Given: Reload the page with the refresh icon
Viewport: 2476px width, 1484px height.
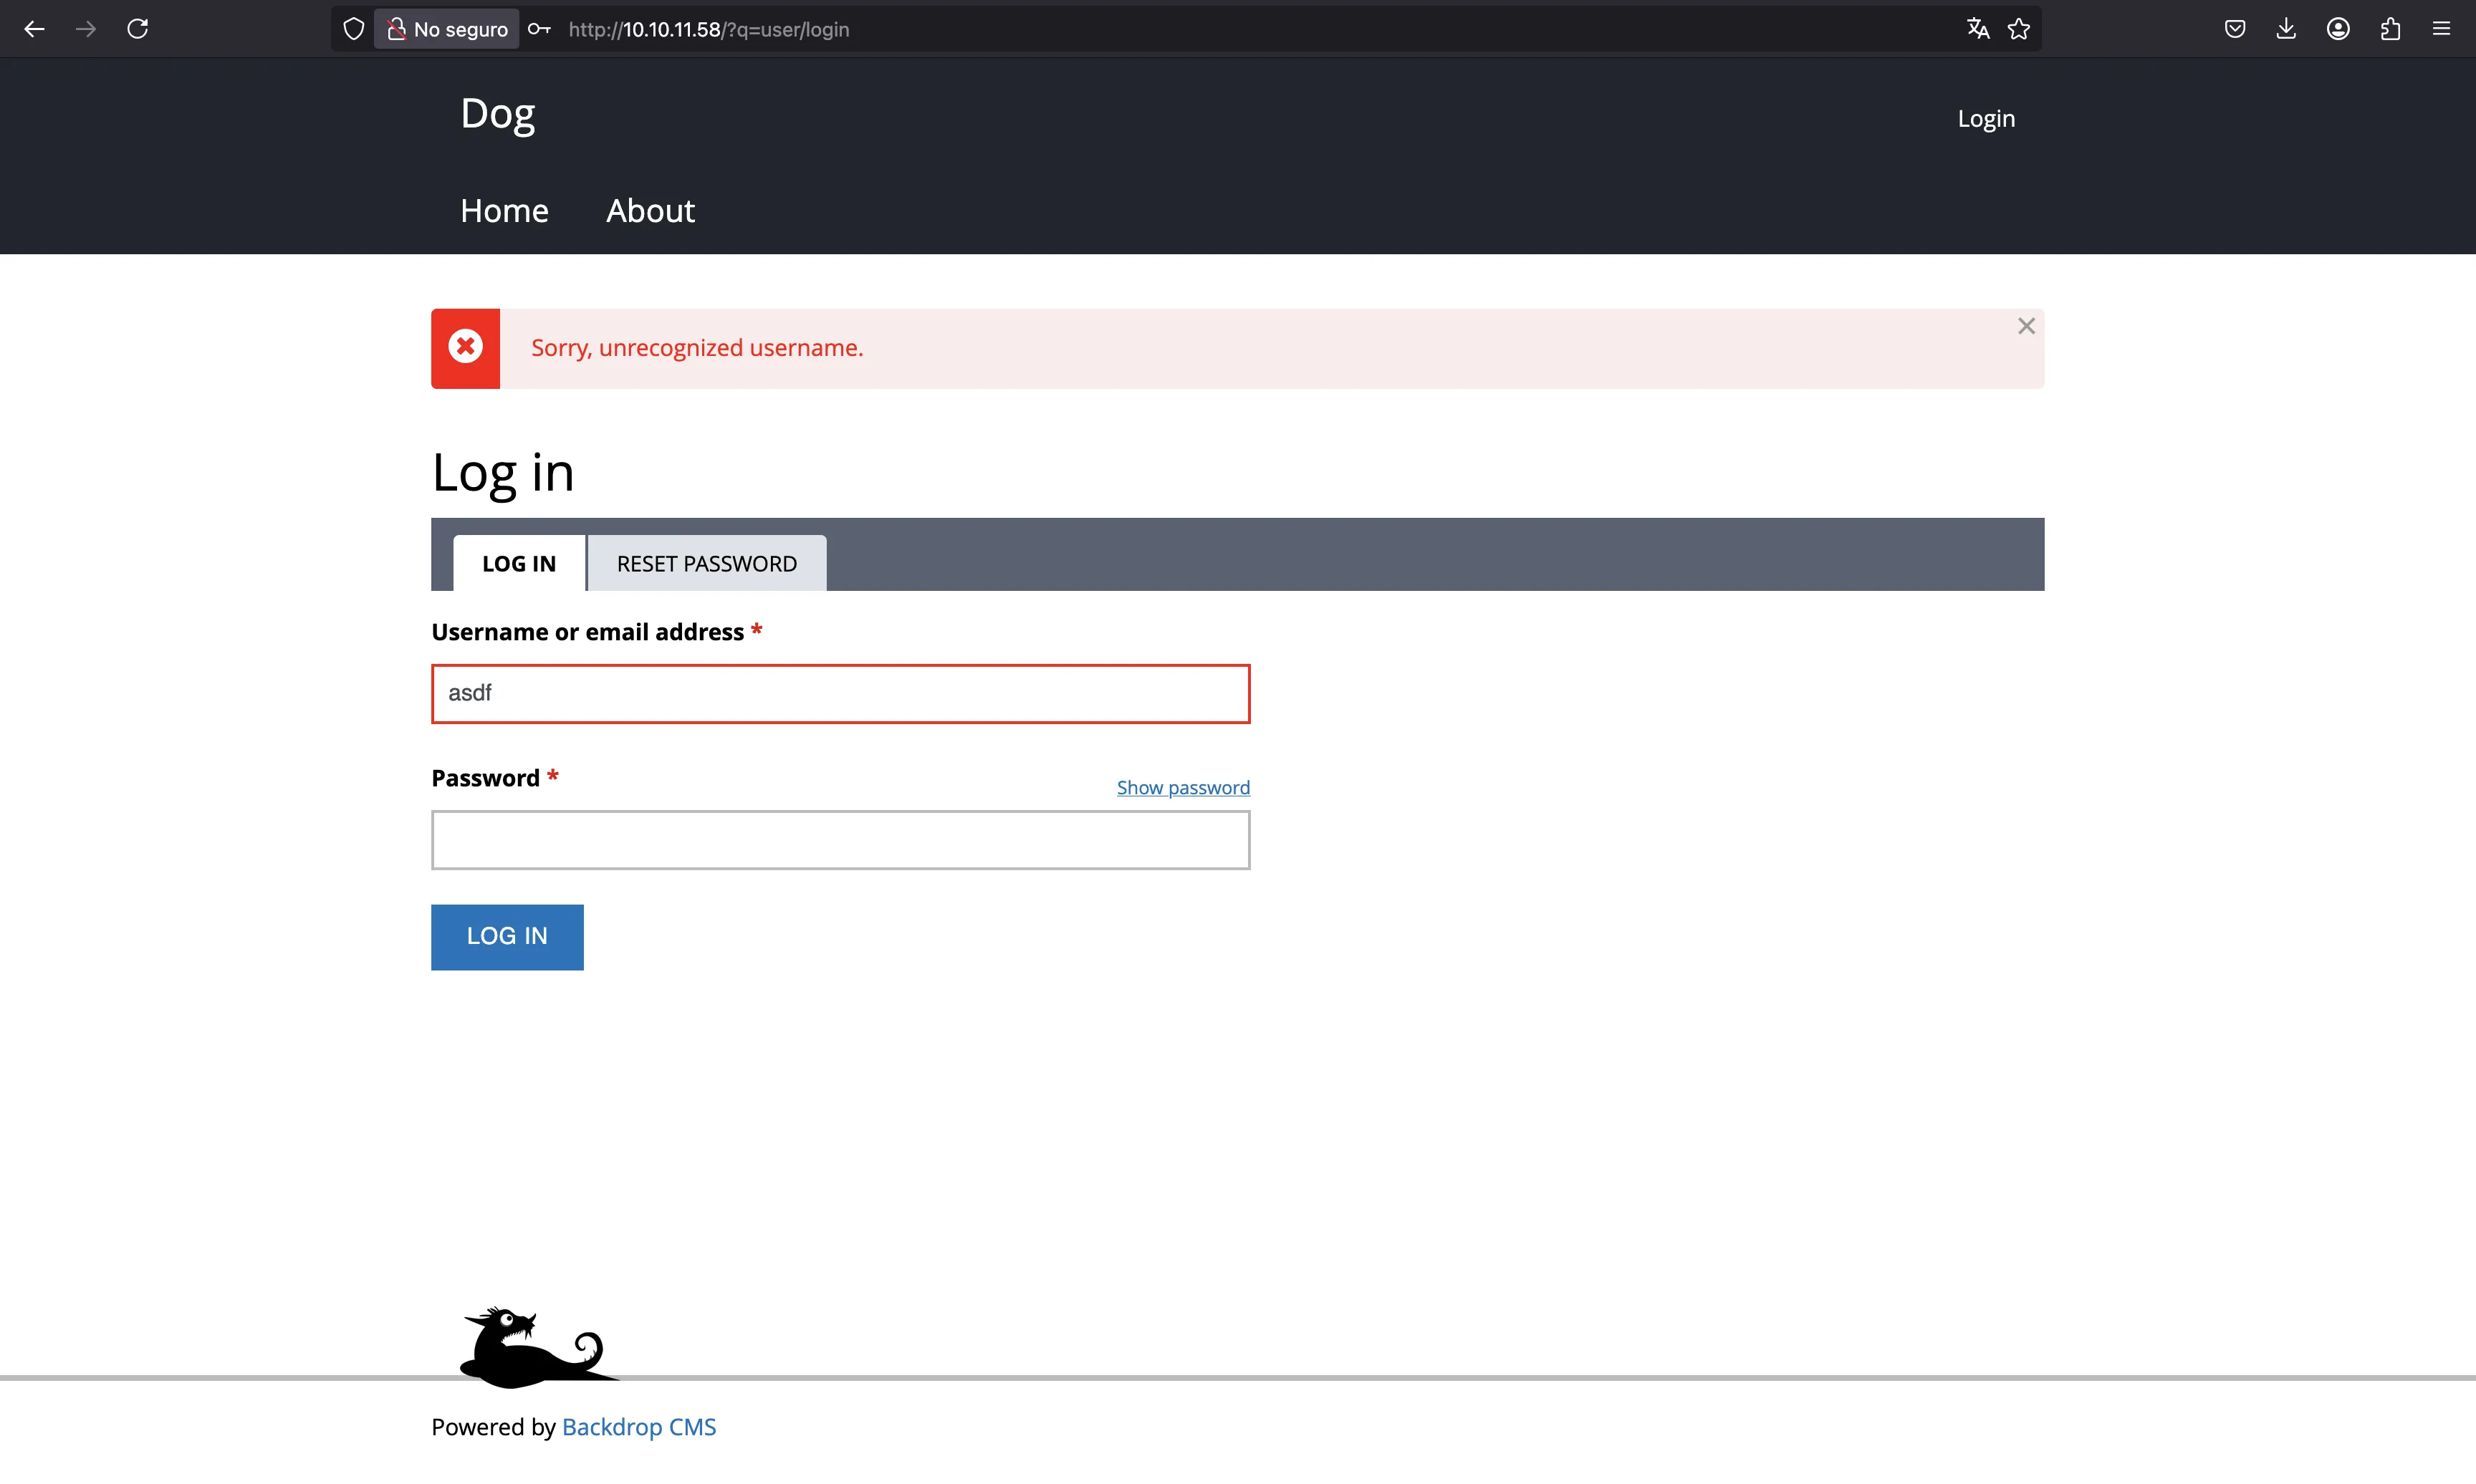Looking at the screenshot, I should 138,29.
